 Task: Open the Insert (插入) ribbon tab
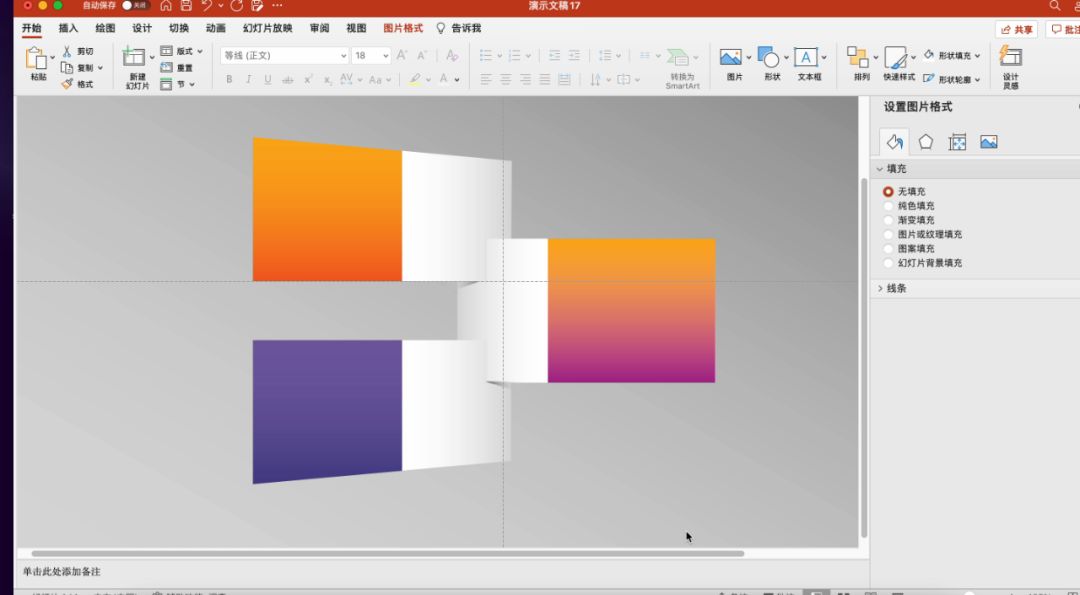68,28
